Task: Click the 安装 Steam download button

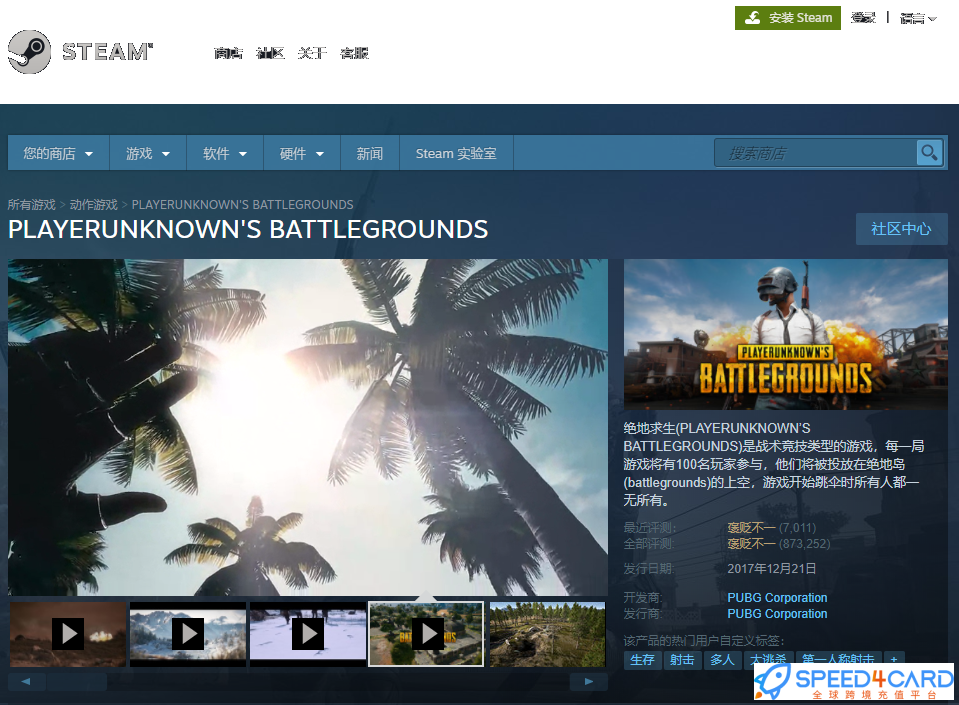Action: click(788, 18)
